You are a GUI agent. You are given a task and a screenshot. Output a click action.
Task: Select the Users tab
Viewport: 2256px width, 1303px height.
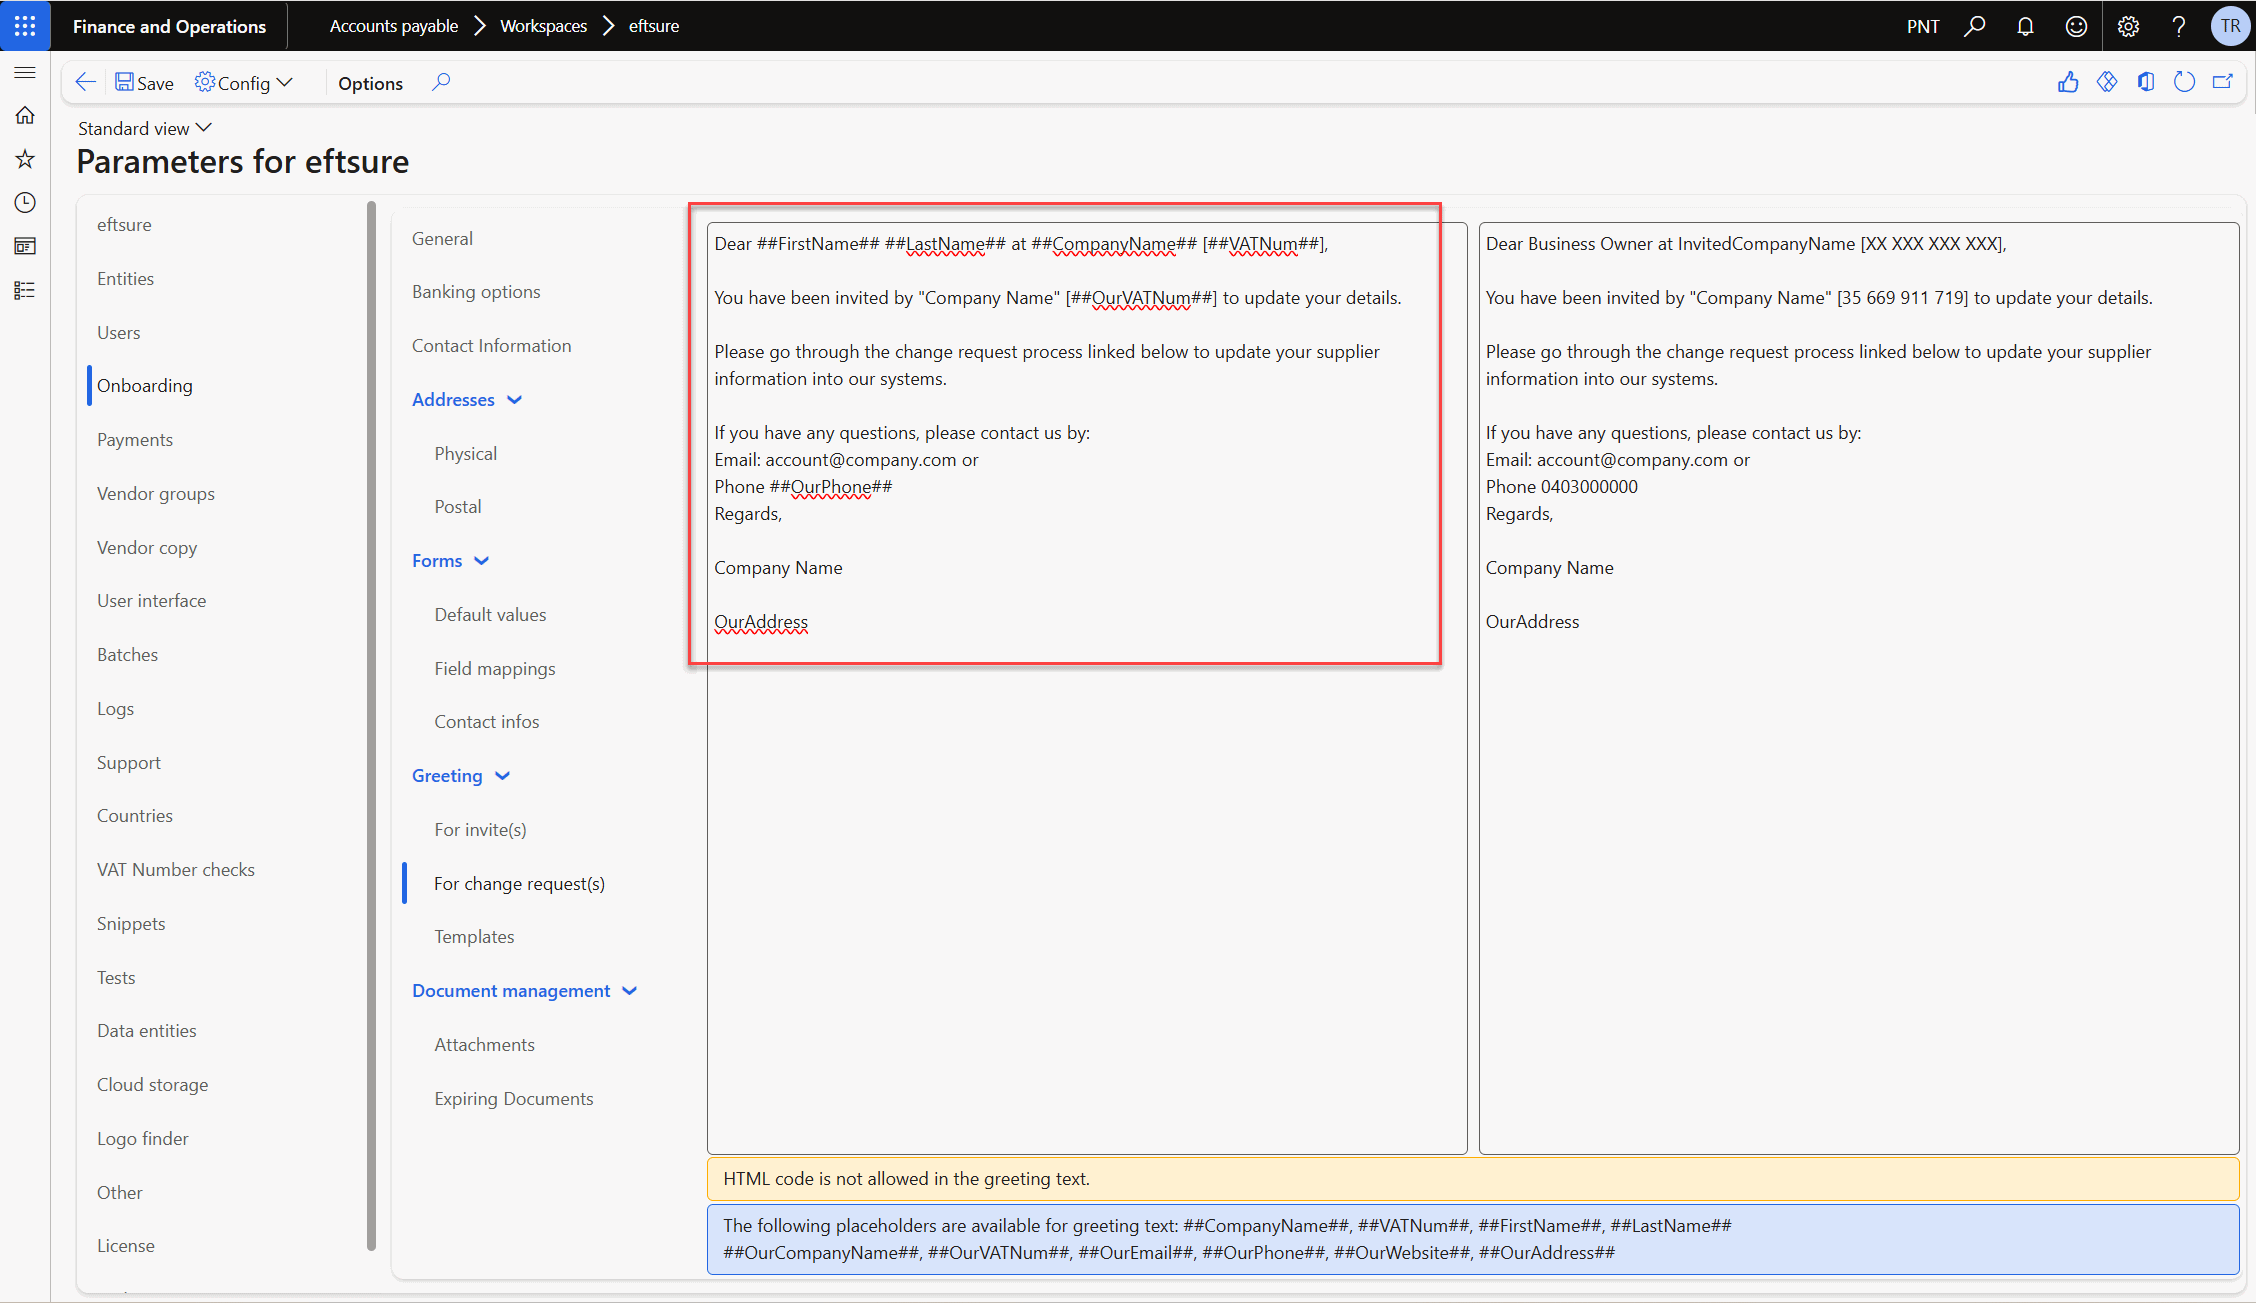[118, 333]
